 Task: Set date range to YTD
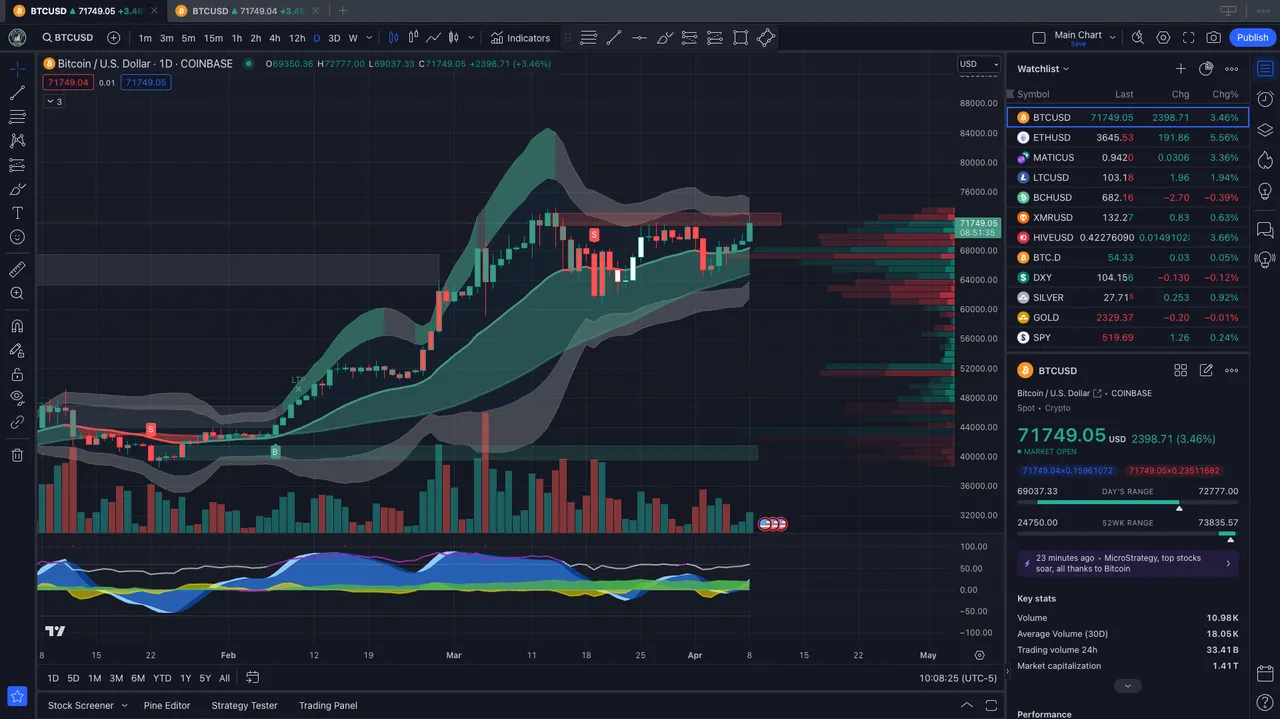(x=162, y=678)
